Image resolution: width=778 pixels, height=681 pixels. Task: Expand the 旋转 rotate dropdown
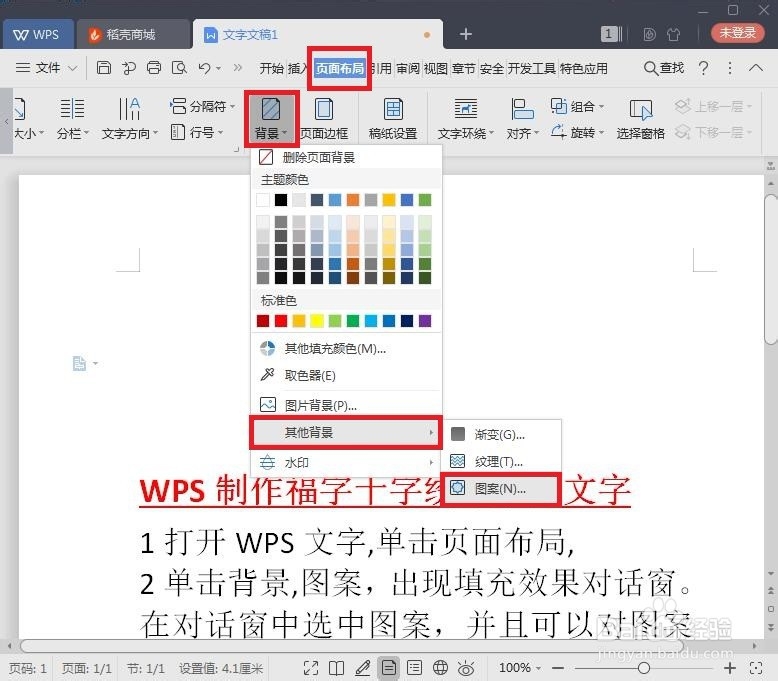point(601,132)
